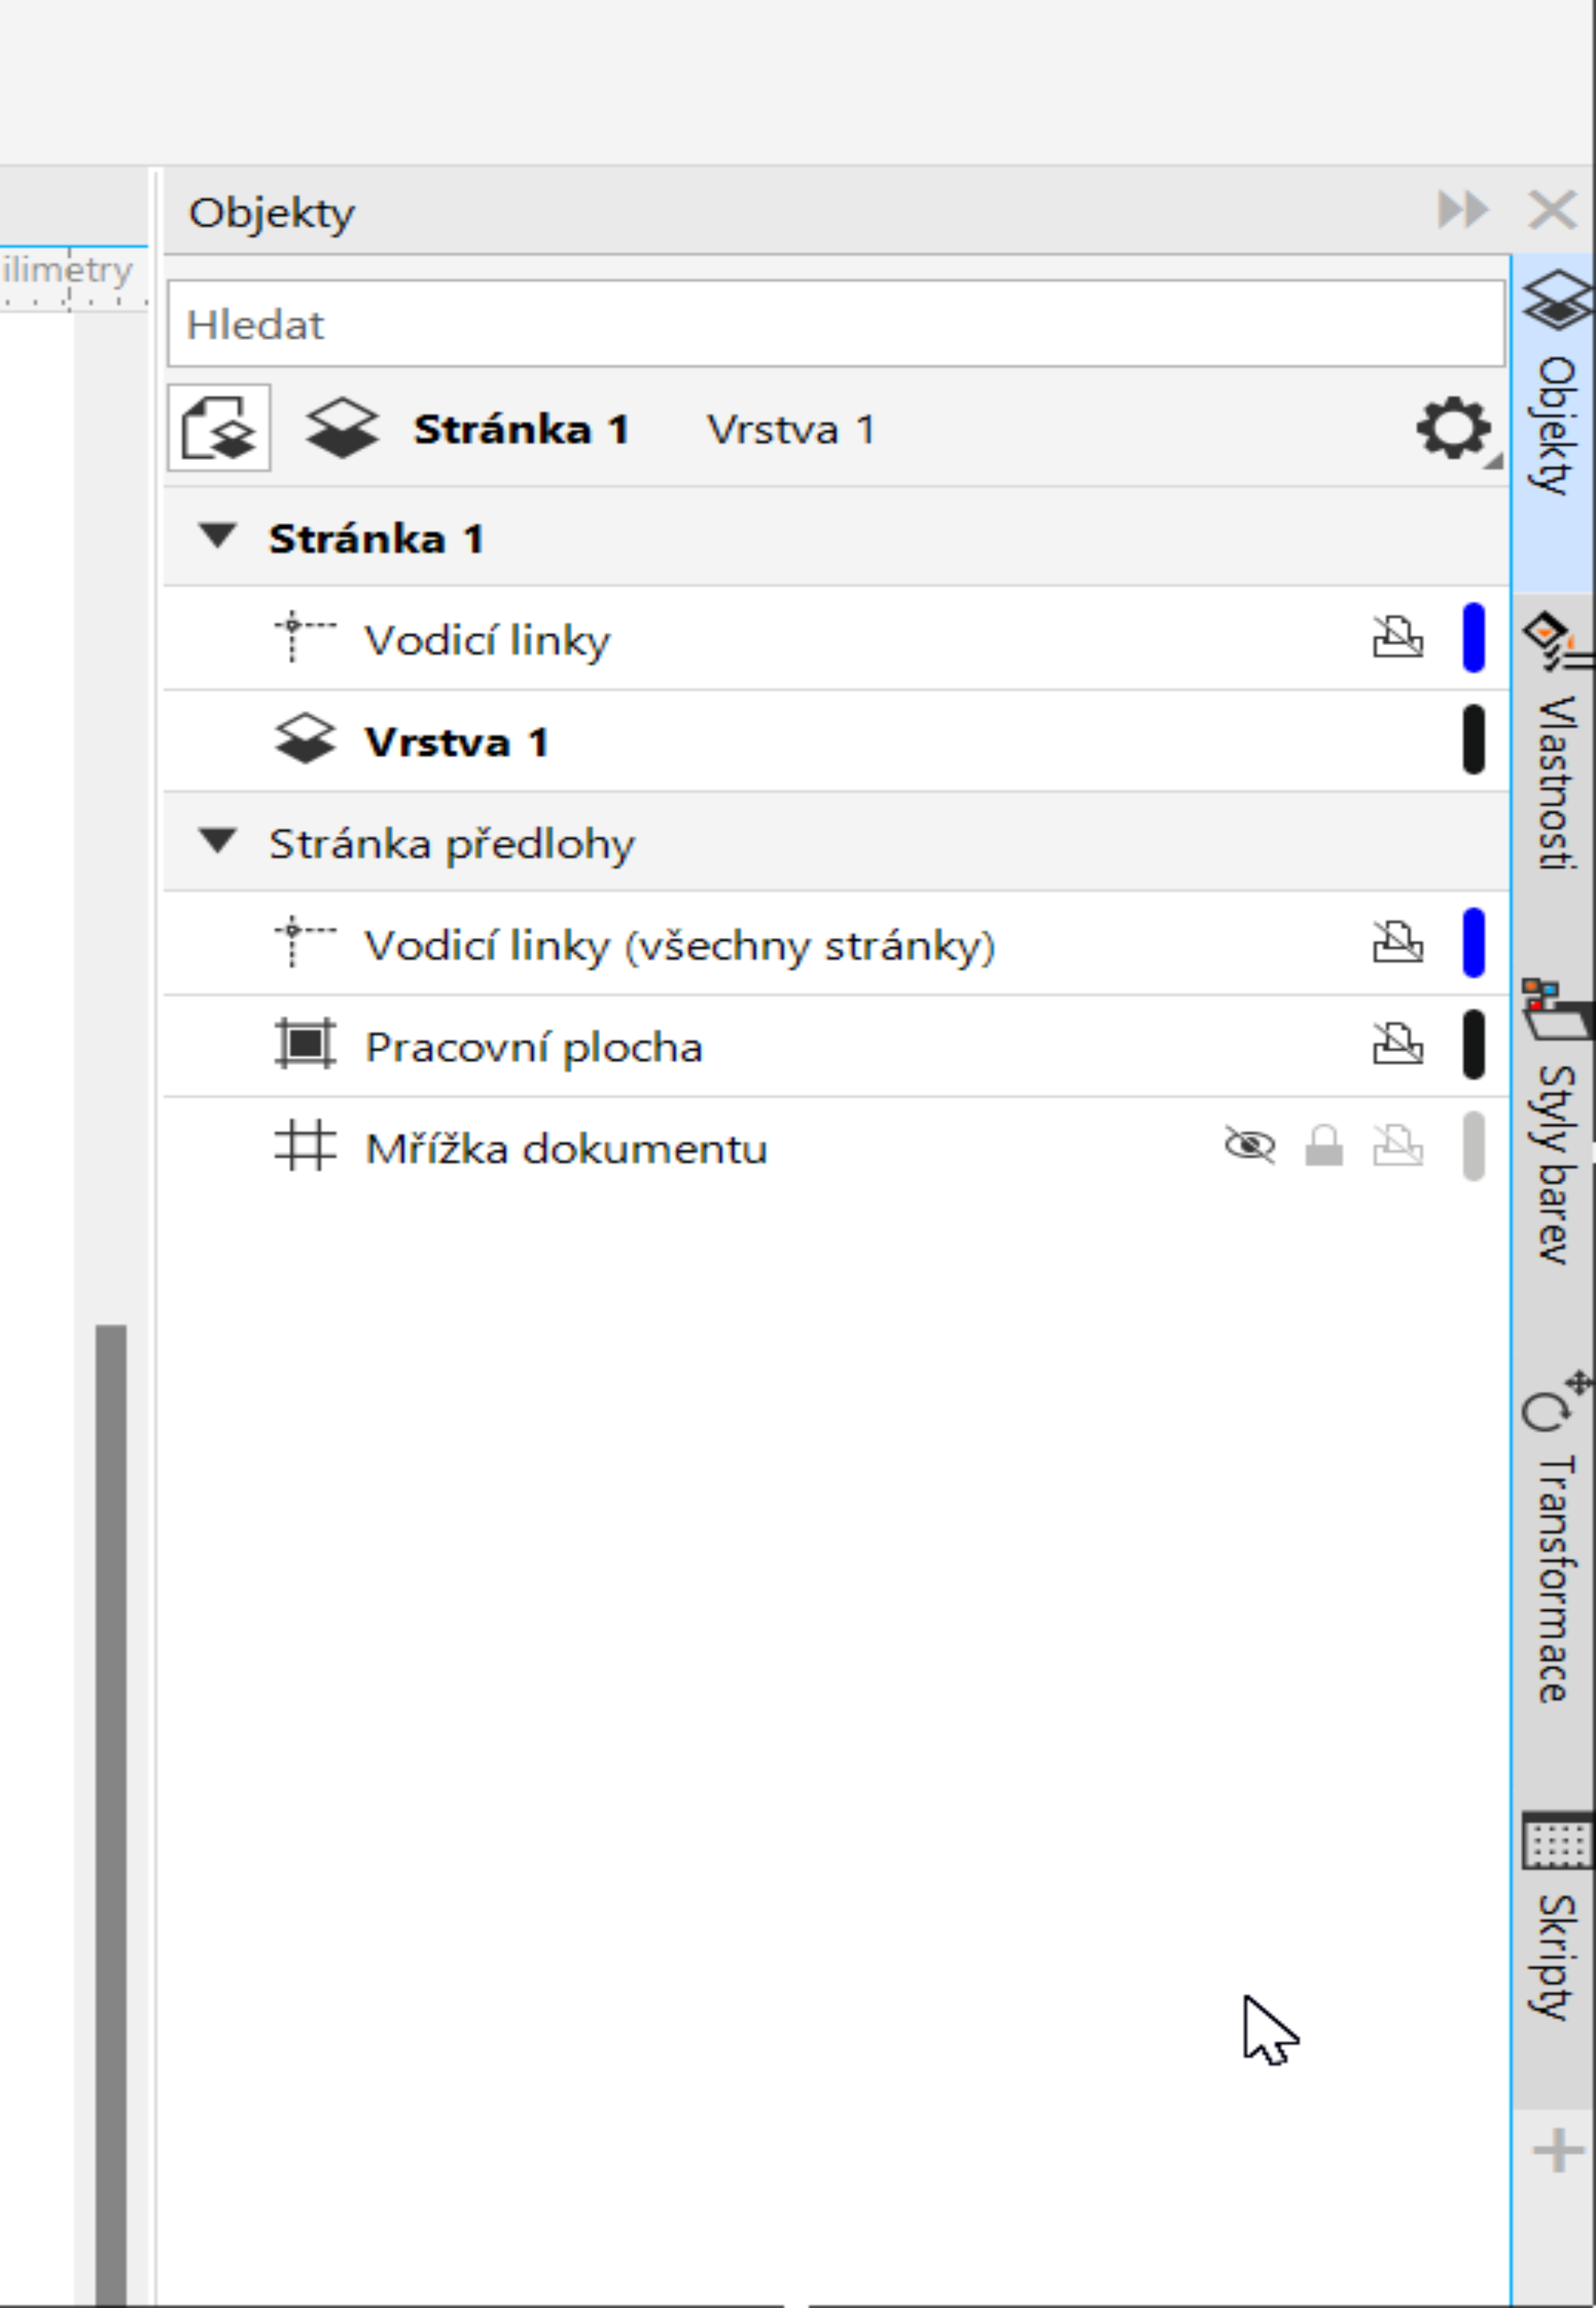Screen dimensions: 1596x2308
Task: Add a docker with the plus icon
Action: tap(1557, 2150)
